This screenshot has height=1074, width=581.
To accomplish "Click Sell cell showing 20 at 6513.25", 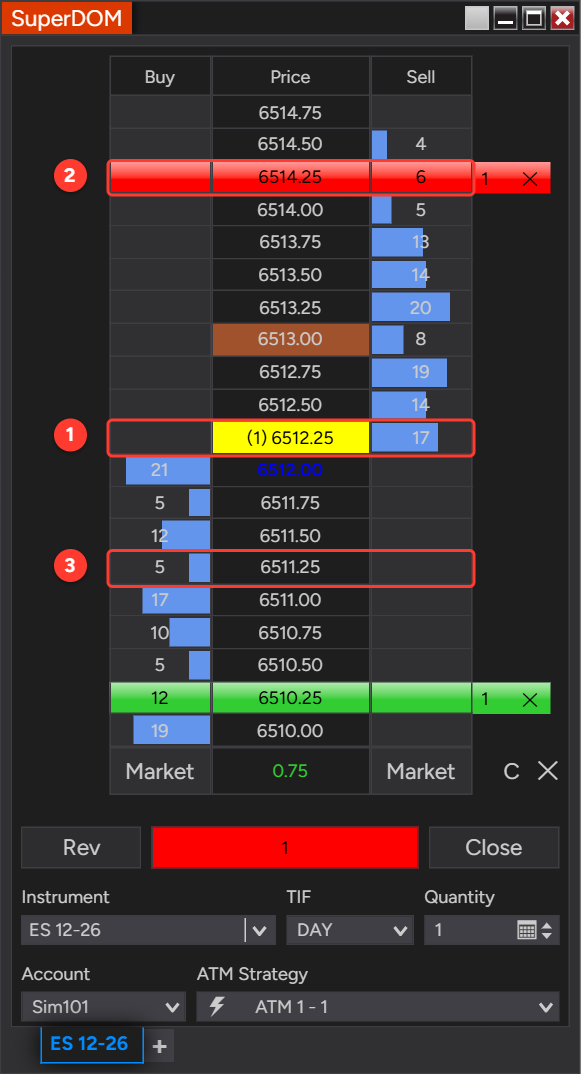I will [421, 308].
